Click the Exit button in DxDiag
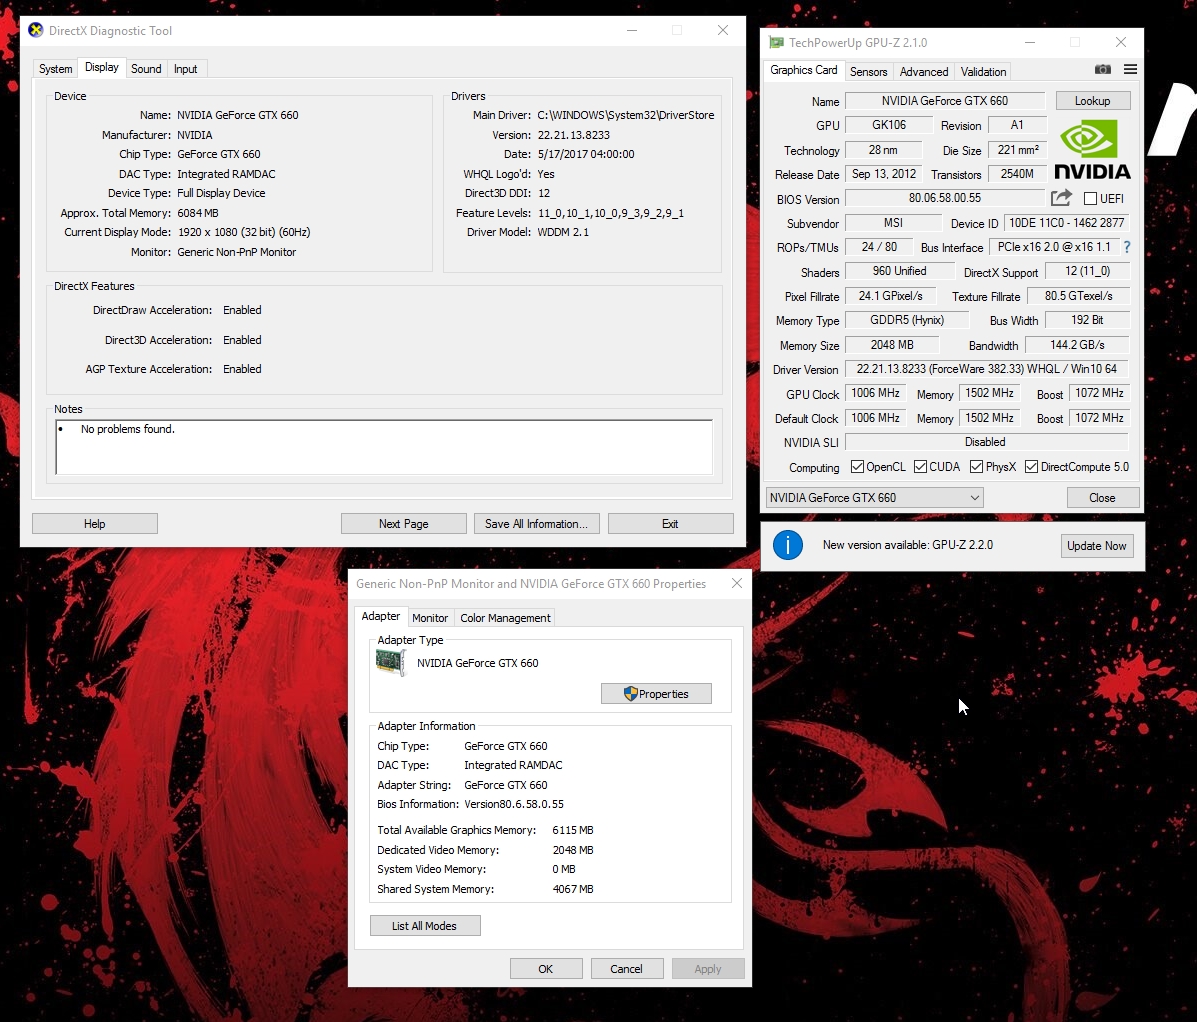The height and width of the screenshot is (1022, 1197). [670, 524]
